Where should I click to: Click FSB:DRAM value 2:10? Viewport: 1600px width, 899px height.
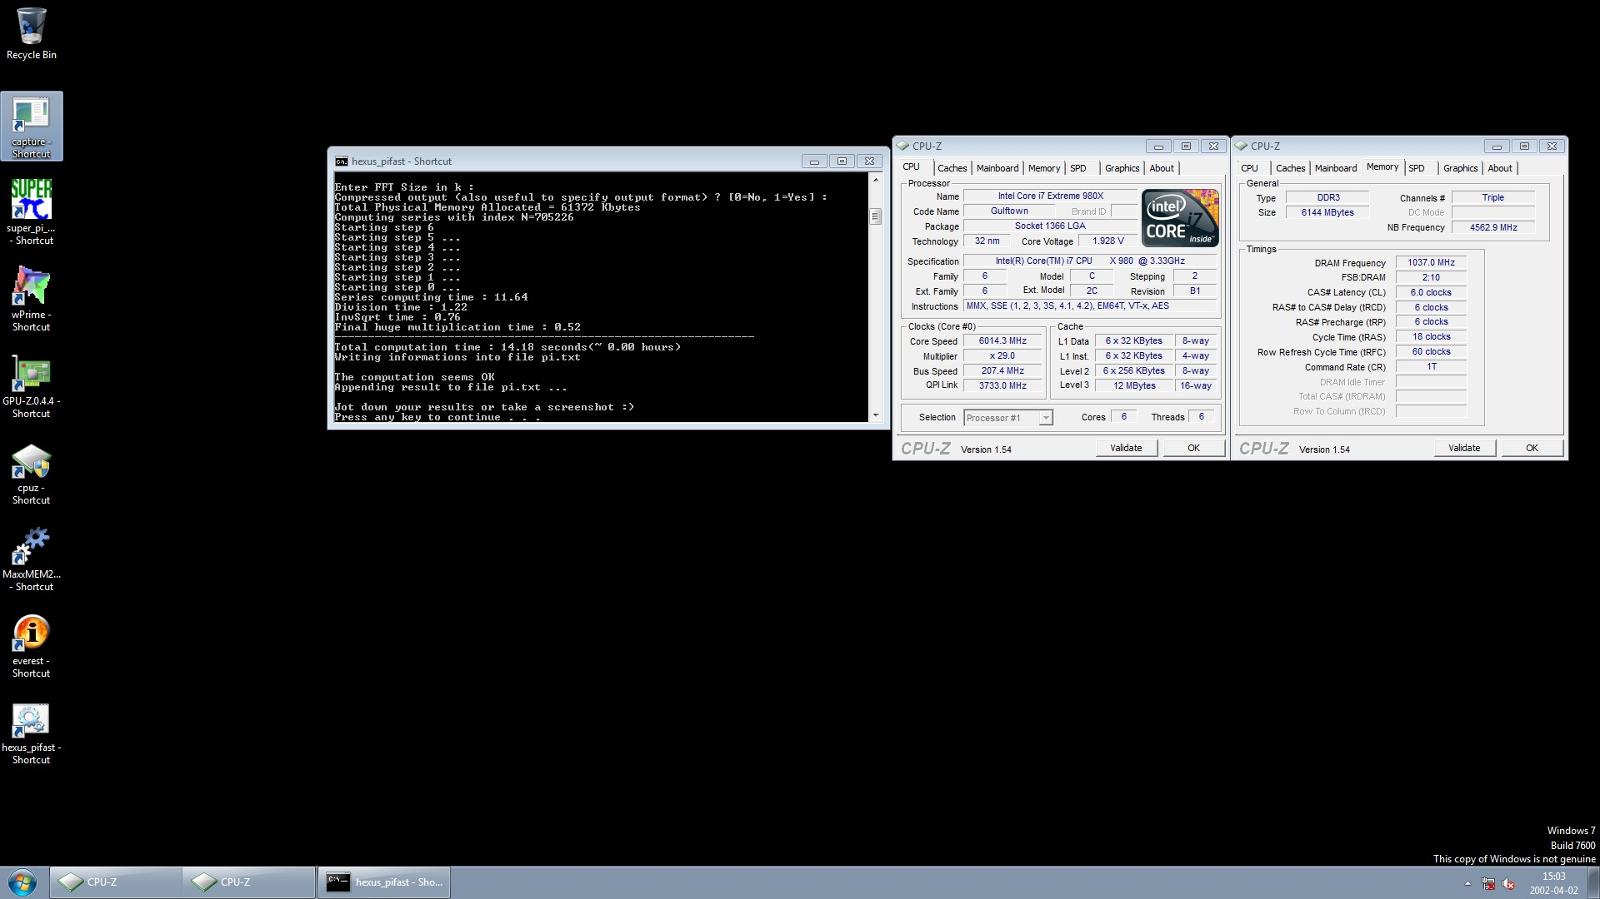click(1431, 278)
